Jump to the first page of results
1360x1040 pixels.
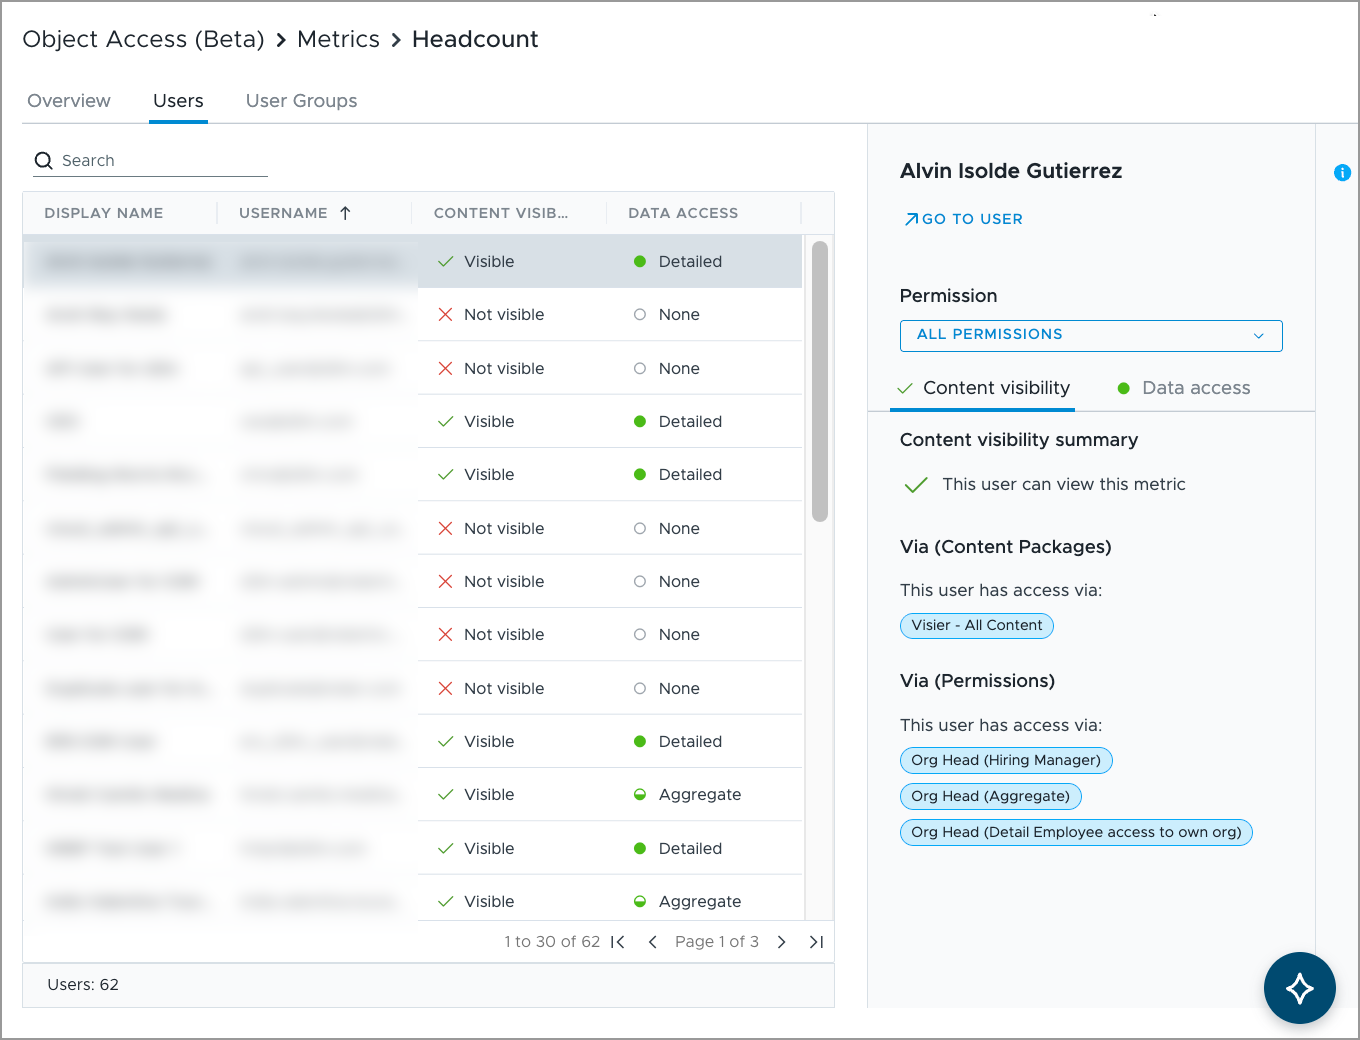[618, 942]
